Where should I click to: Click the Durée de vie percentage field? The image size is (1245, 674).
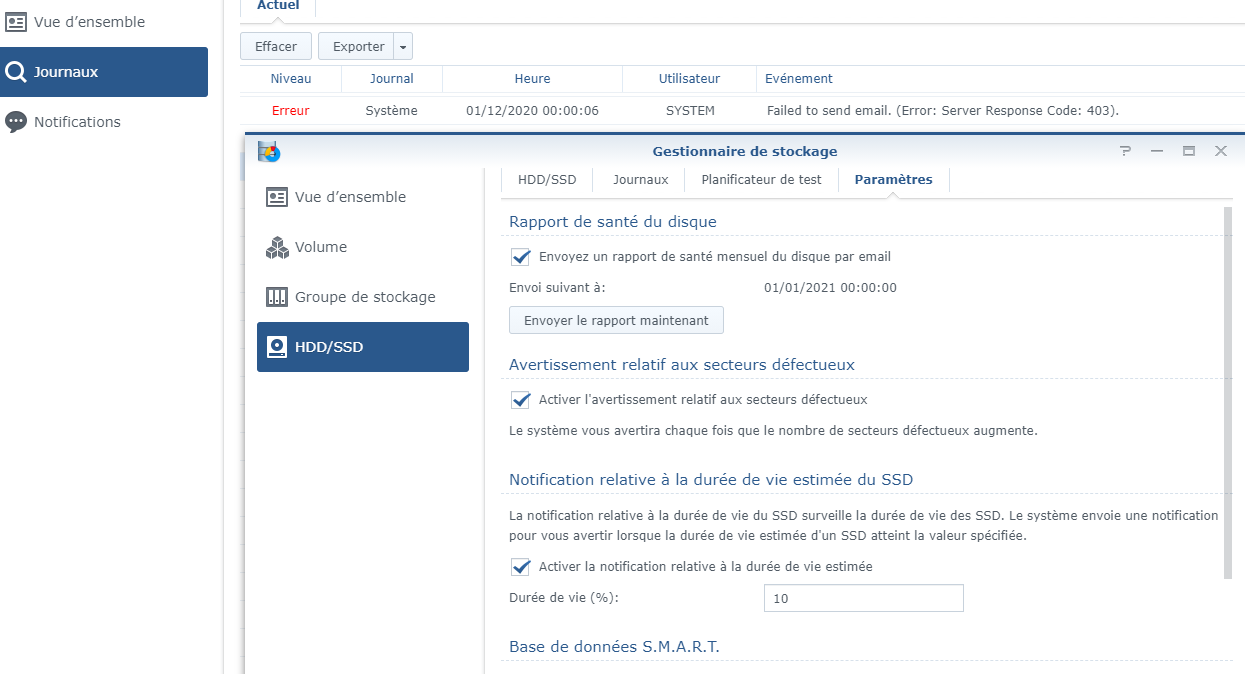863,598
